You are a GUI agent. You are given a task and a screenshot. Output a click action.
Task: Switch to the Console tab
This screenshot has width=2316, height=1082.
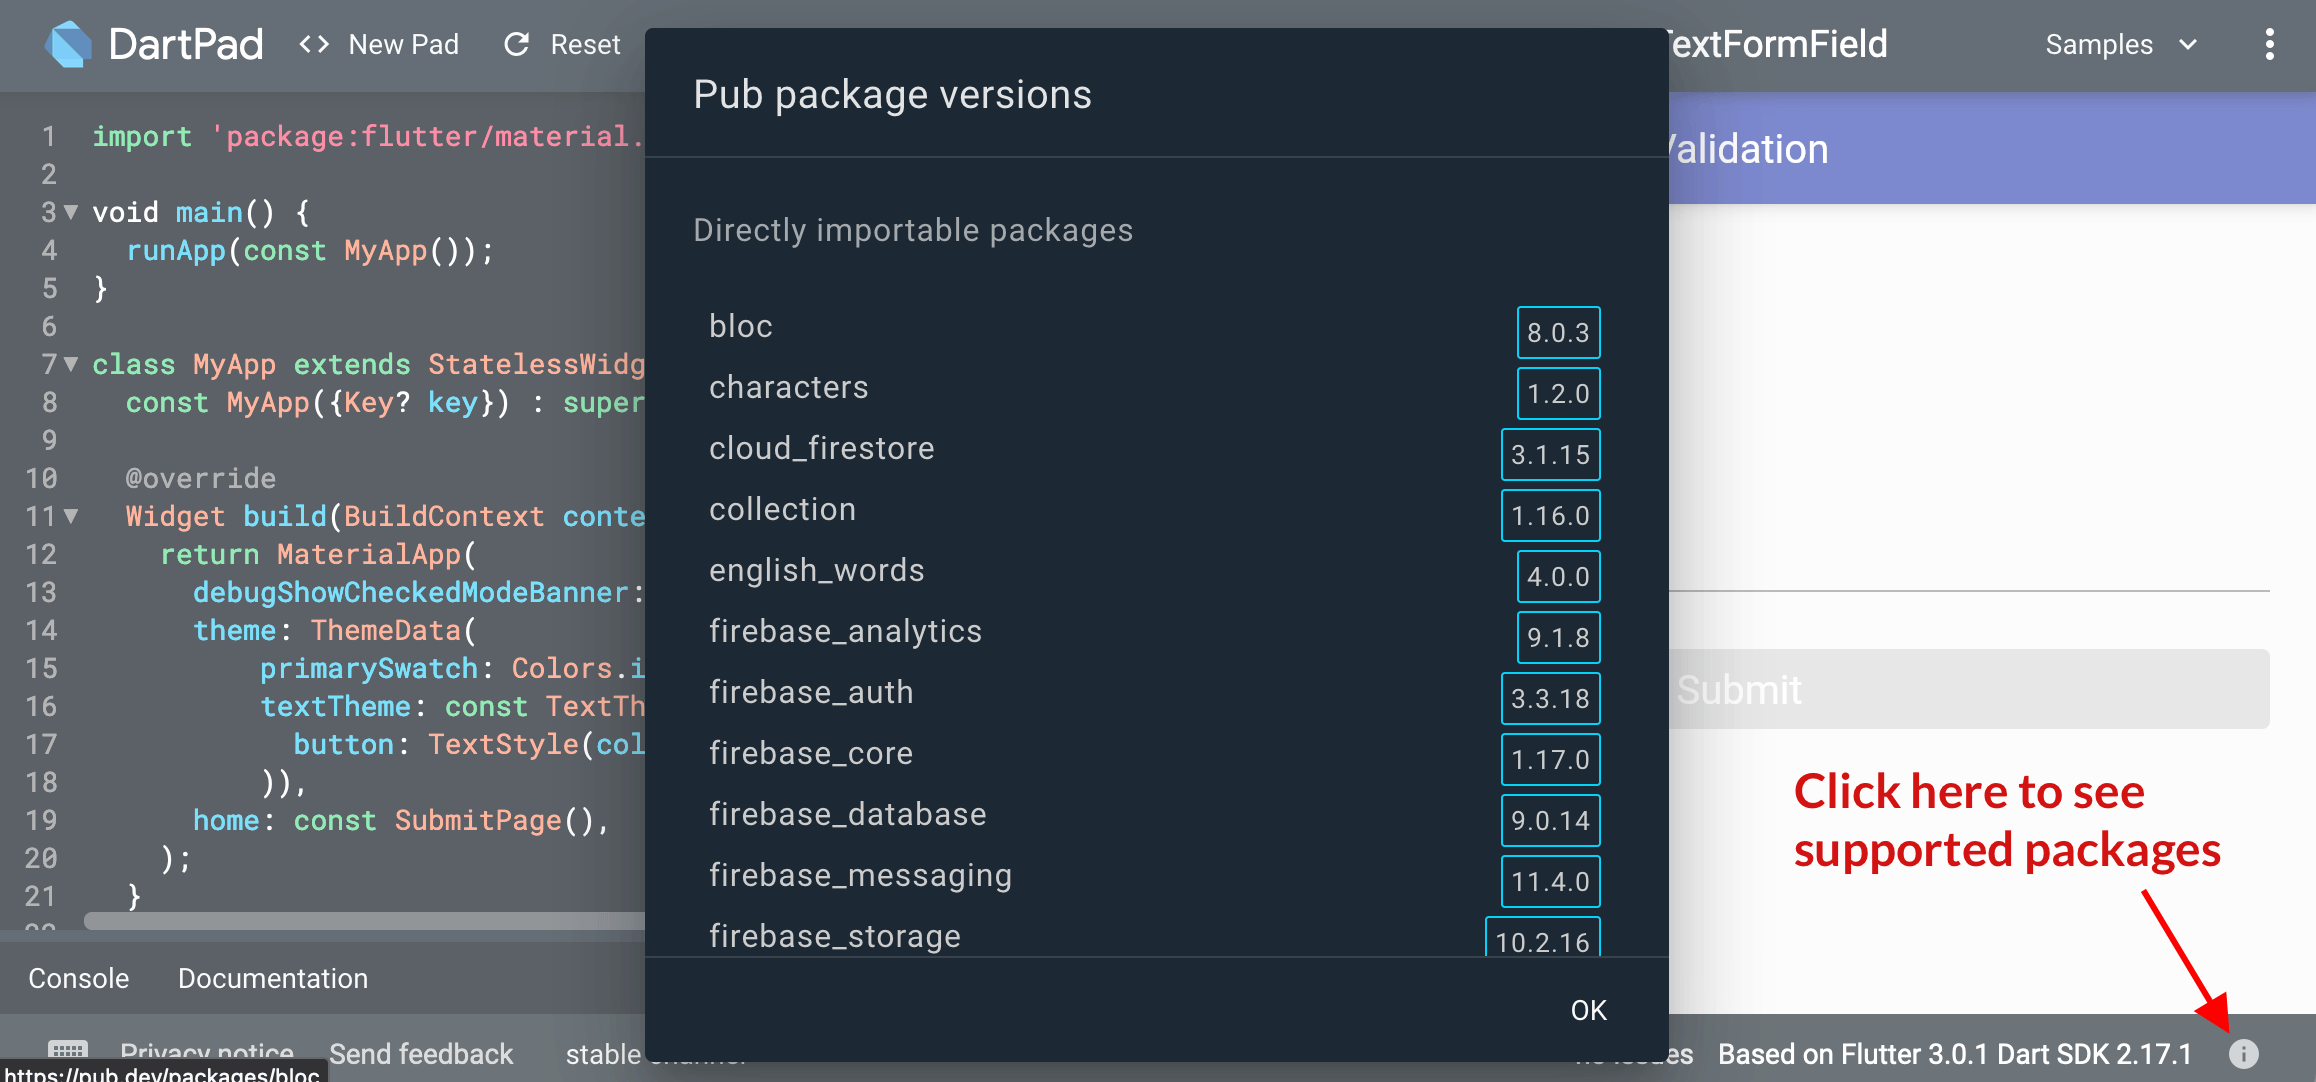click(x=78, y=978)
